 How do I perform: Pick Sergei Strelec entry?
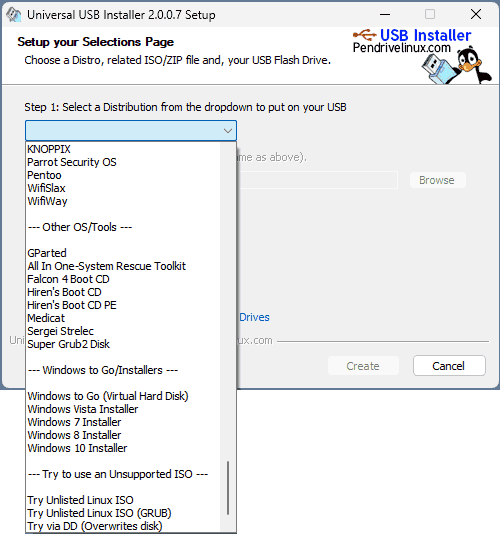pyautogui.click(x=61, y=331)
